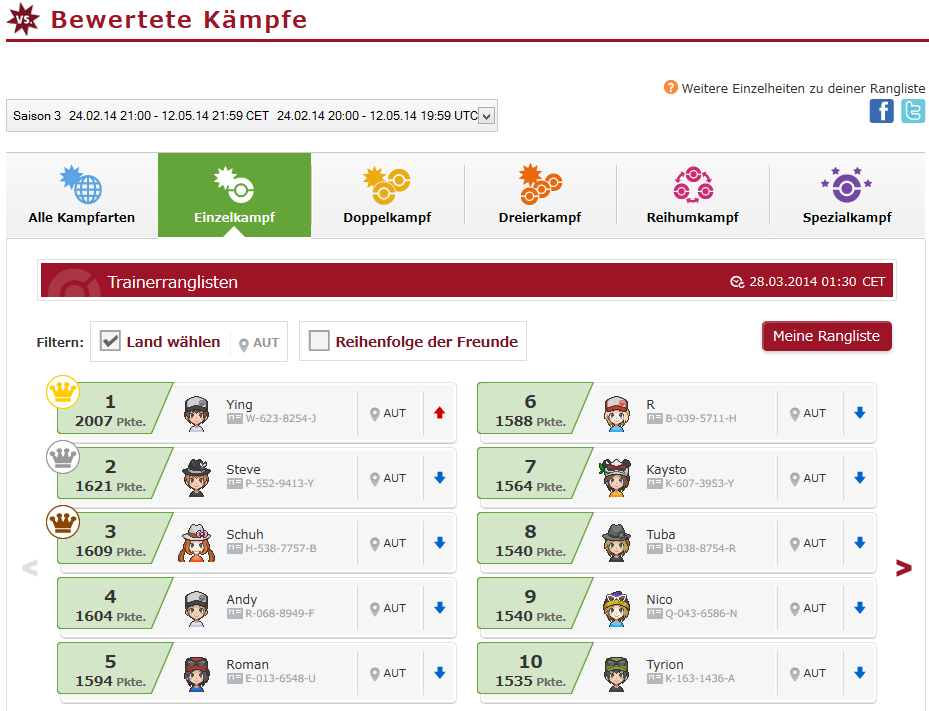Click the Ying trainer name

click(x=239, y=404)
